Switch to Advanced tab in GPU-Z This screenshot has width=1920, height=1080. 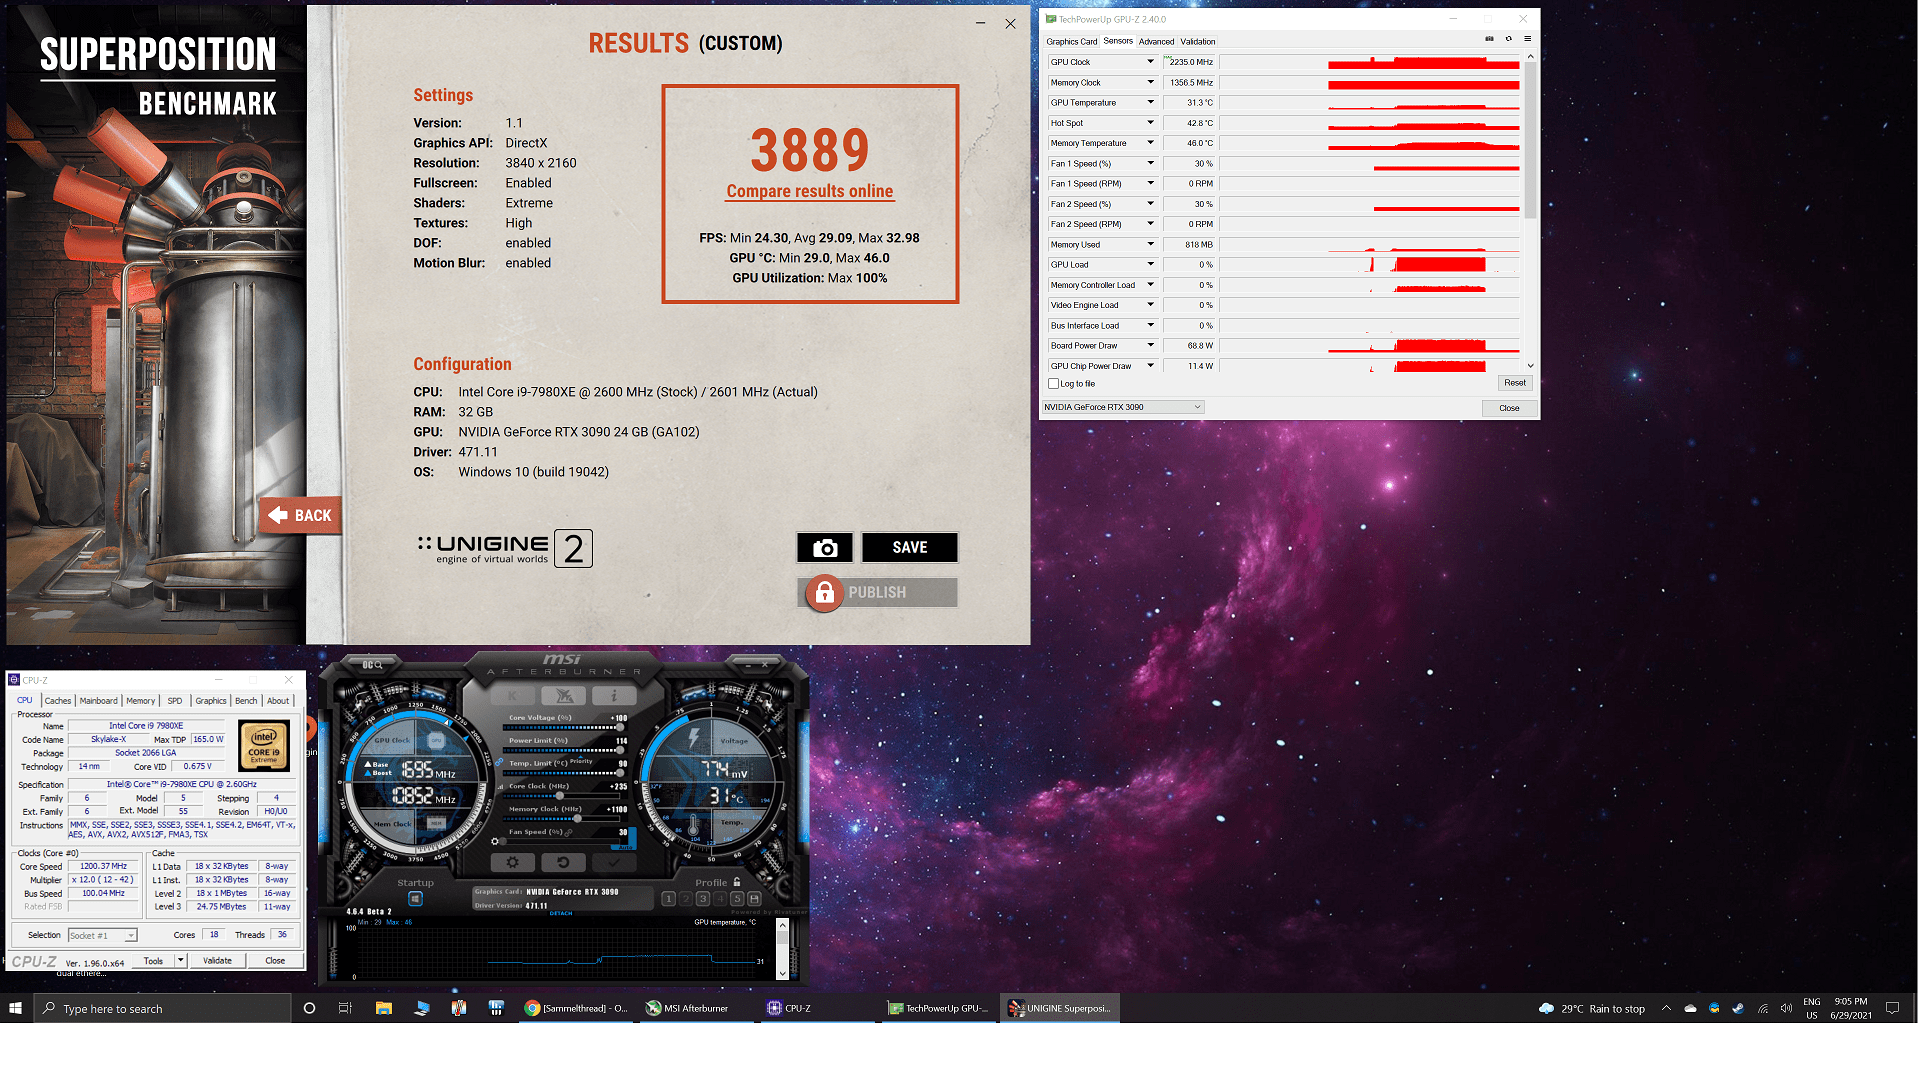point(1156,42)
